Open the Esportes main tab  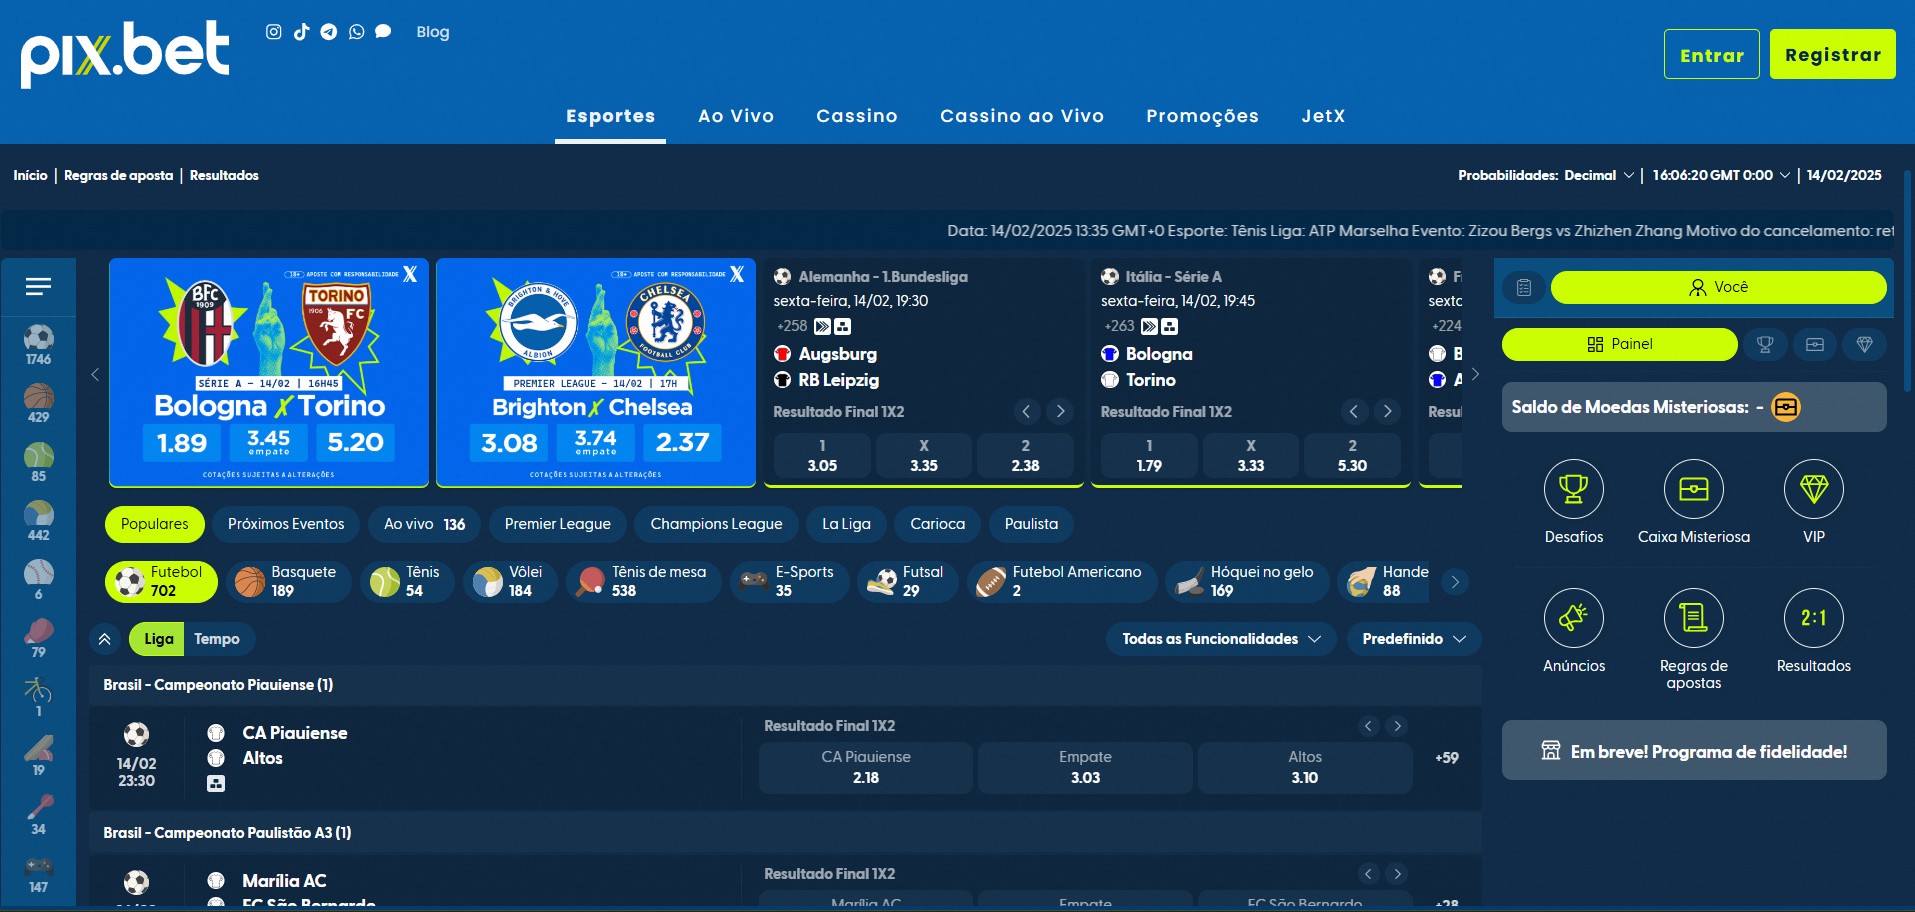610,116
